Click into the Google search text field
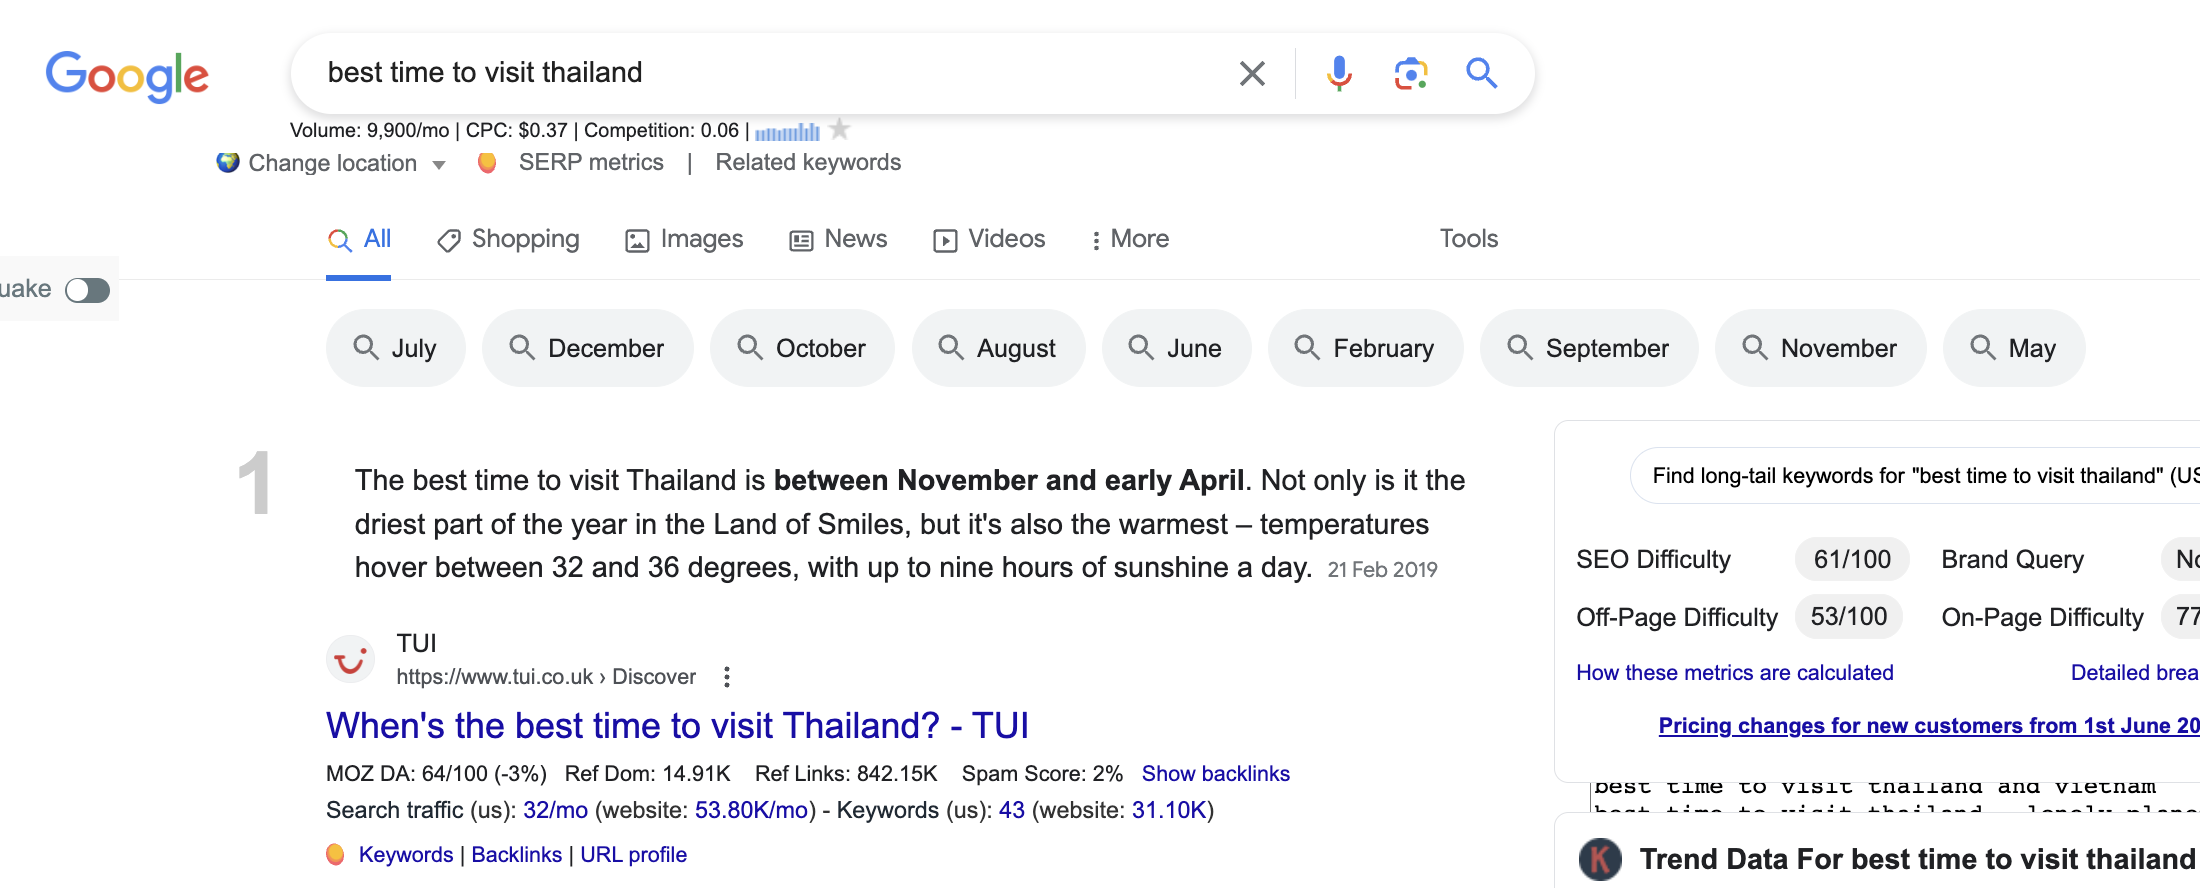This screenshot has height=888, width=2200. [760, 73]
